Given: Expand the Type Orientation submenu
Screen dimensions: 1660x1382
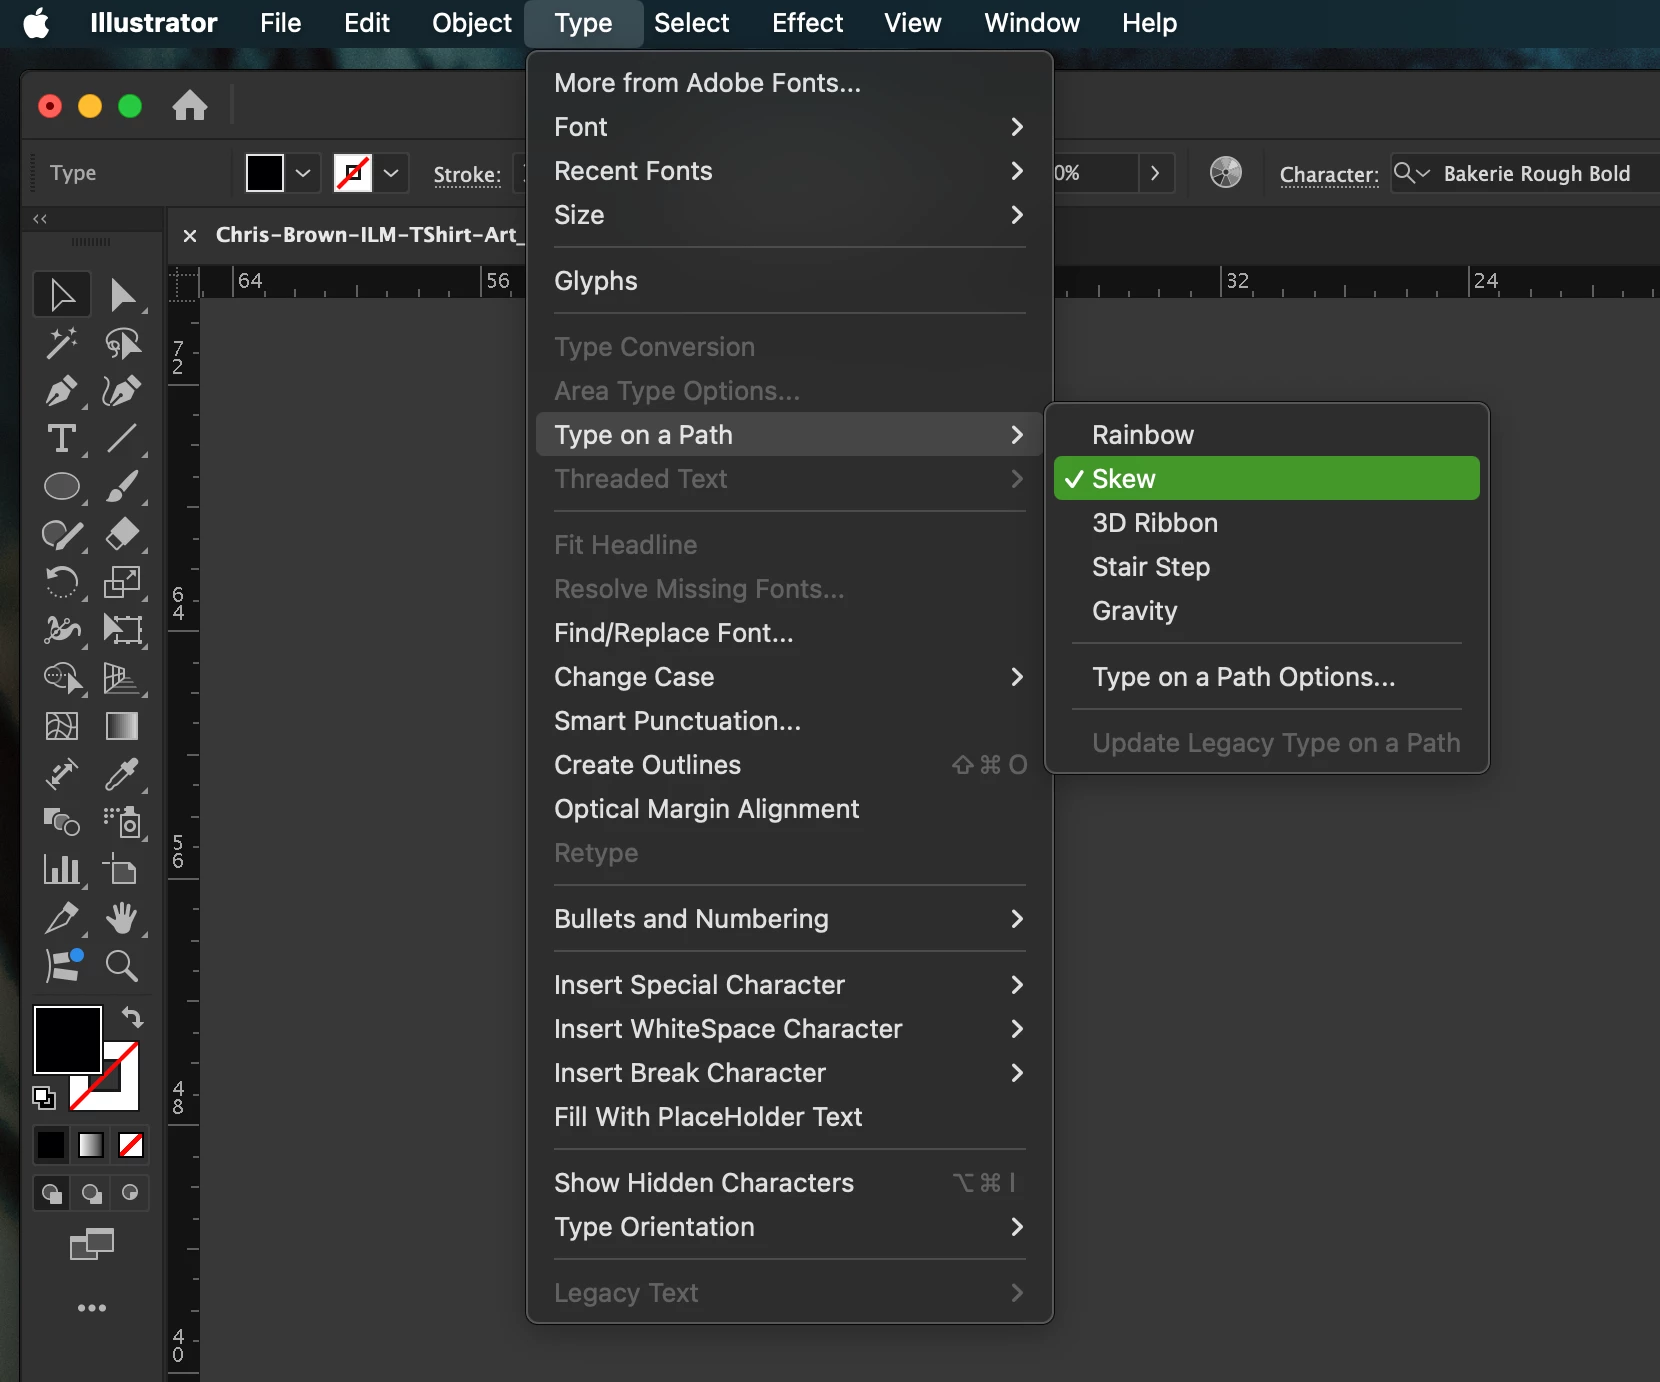Looking at the screenshot, I should tap(790, 1227).
